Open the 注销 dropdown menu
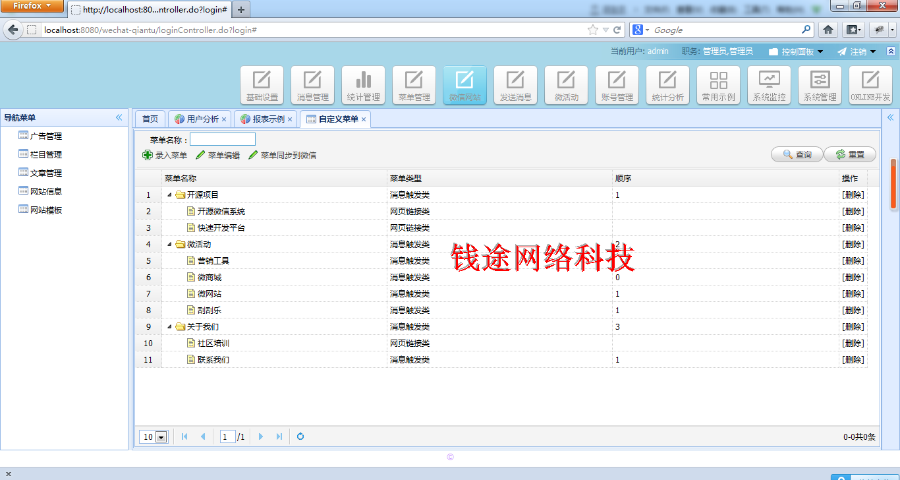The width and height of the screenshot is (900, 480). [x=856, y=51]
